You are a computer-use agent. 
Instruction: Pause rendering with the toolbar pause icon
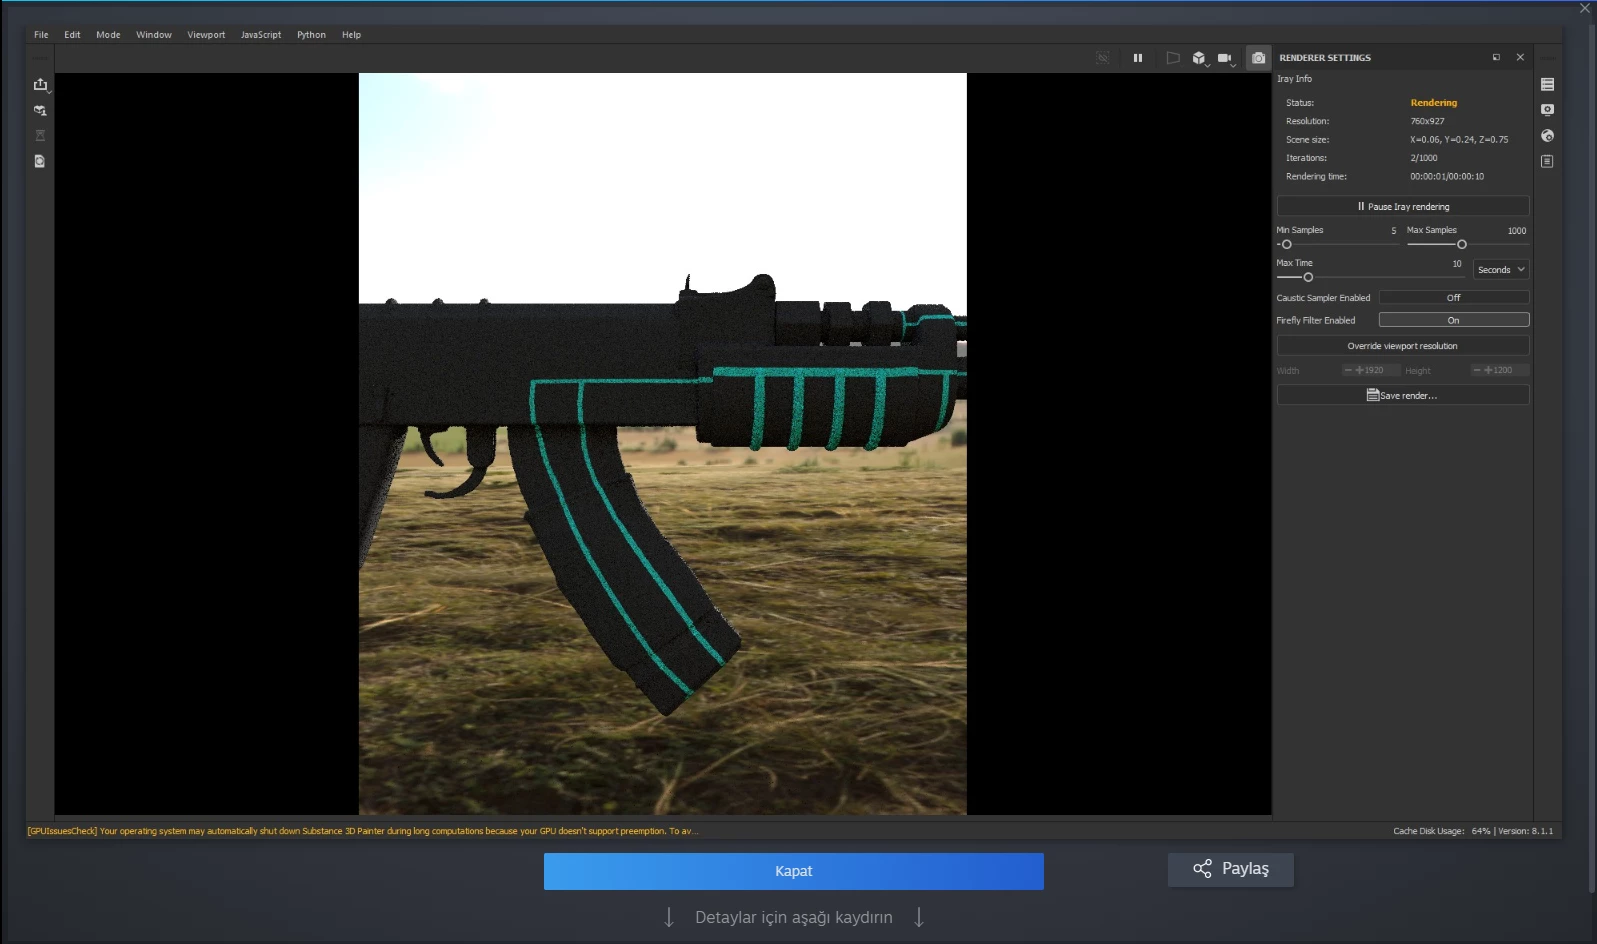[x=1138, y=58]
